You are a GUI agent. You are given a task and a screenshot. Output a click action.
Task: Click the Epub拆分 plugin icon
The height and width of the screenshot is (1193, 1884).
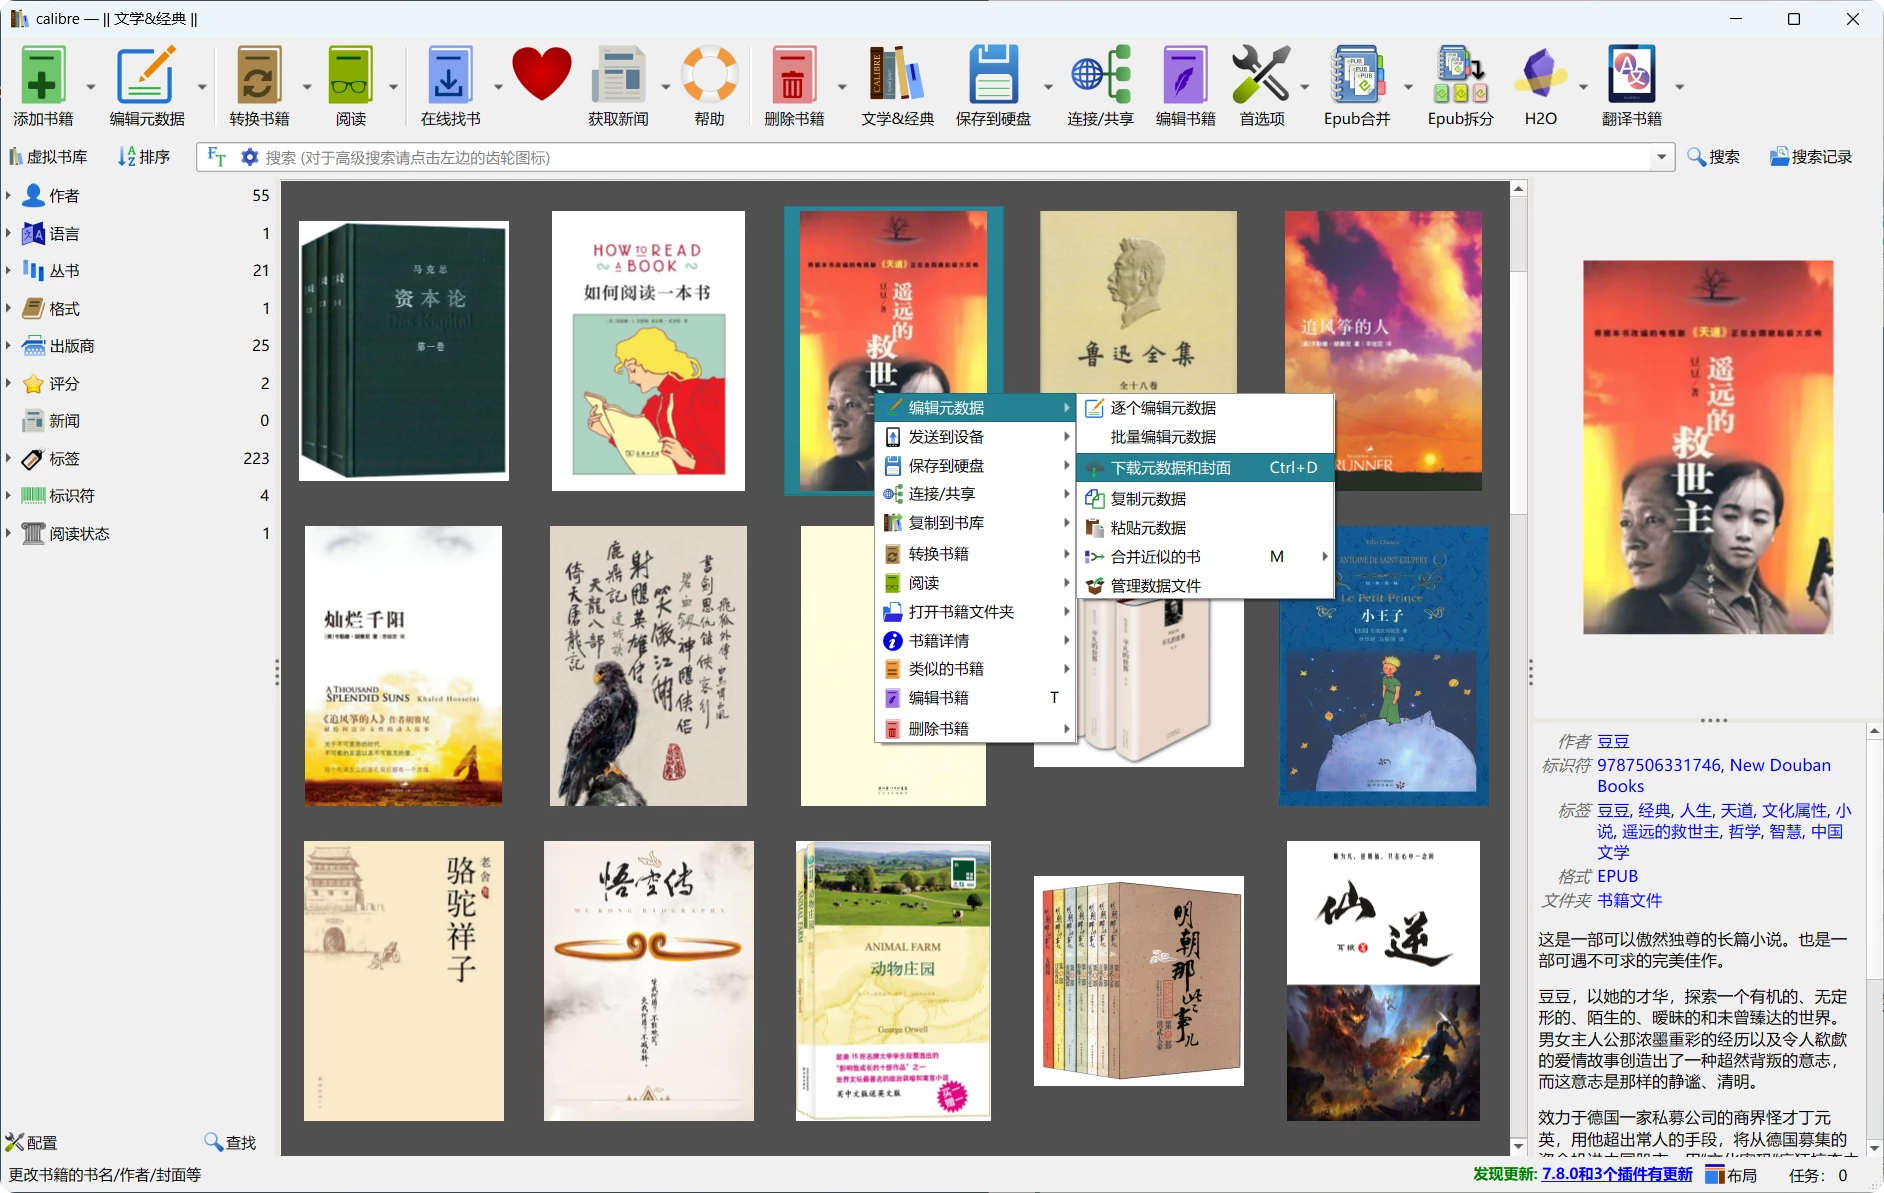click(x=1460, y=75)
